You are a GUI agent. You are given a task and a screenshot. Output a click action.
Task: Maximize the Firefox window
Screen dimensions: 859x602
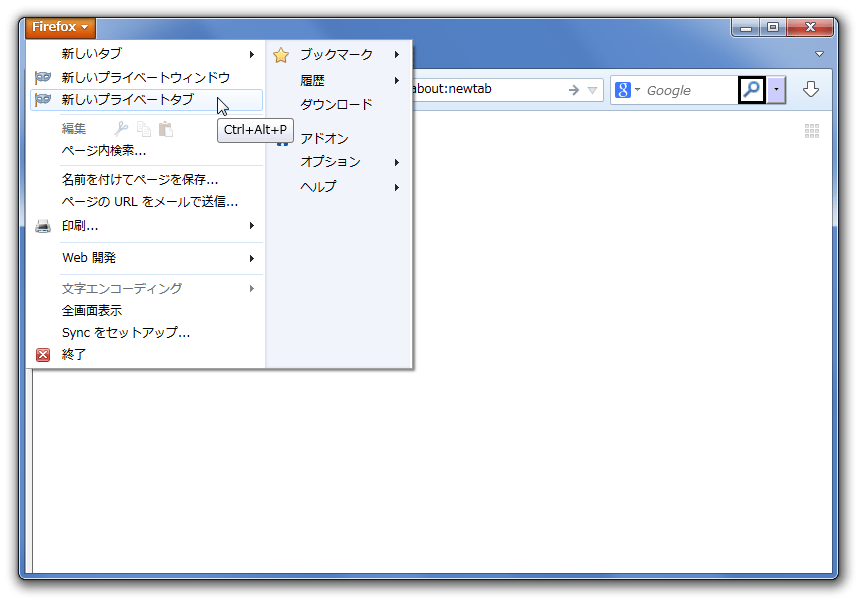[x=772, y=27]
